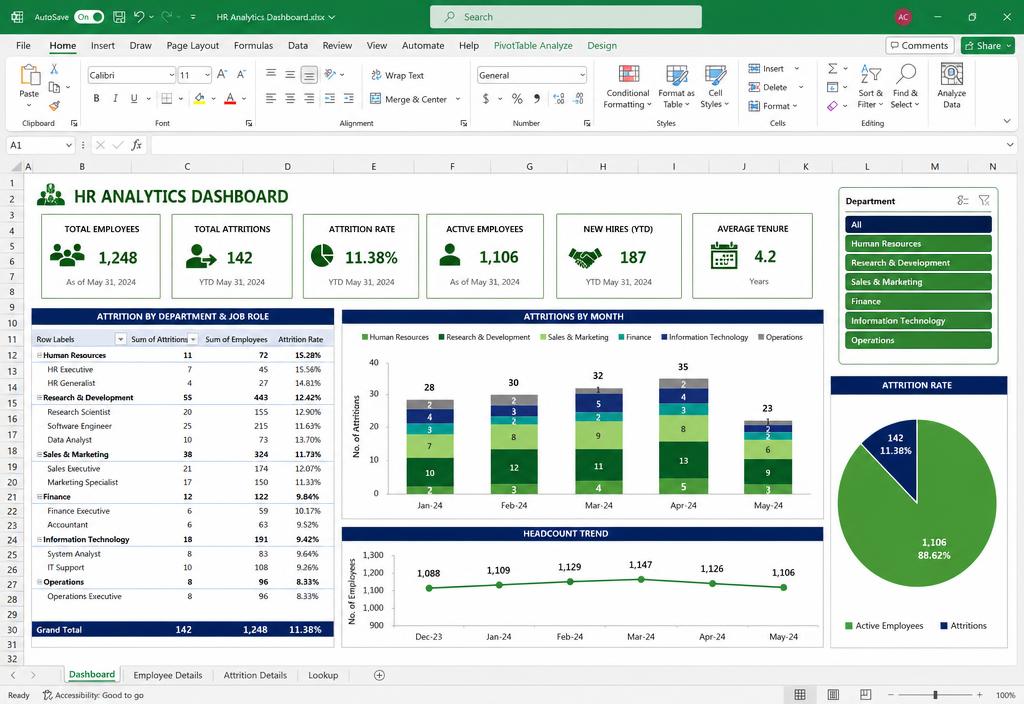Click the Paste button
The image size is (1024, 704).
(x=29, y=84)
